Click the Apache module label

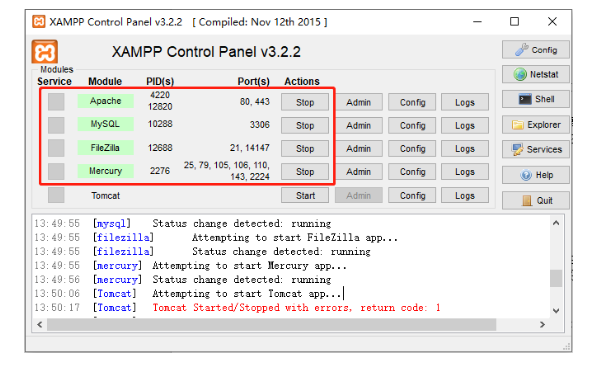tap(105, 101)
